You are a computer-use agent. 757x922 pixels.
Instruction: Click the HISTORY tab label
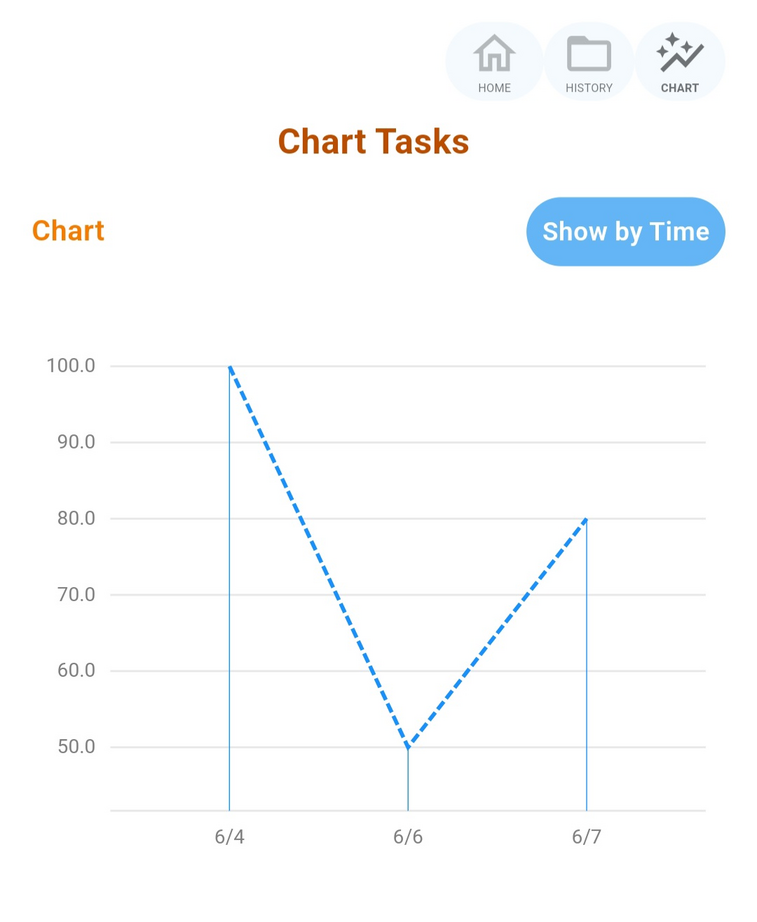589,88
